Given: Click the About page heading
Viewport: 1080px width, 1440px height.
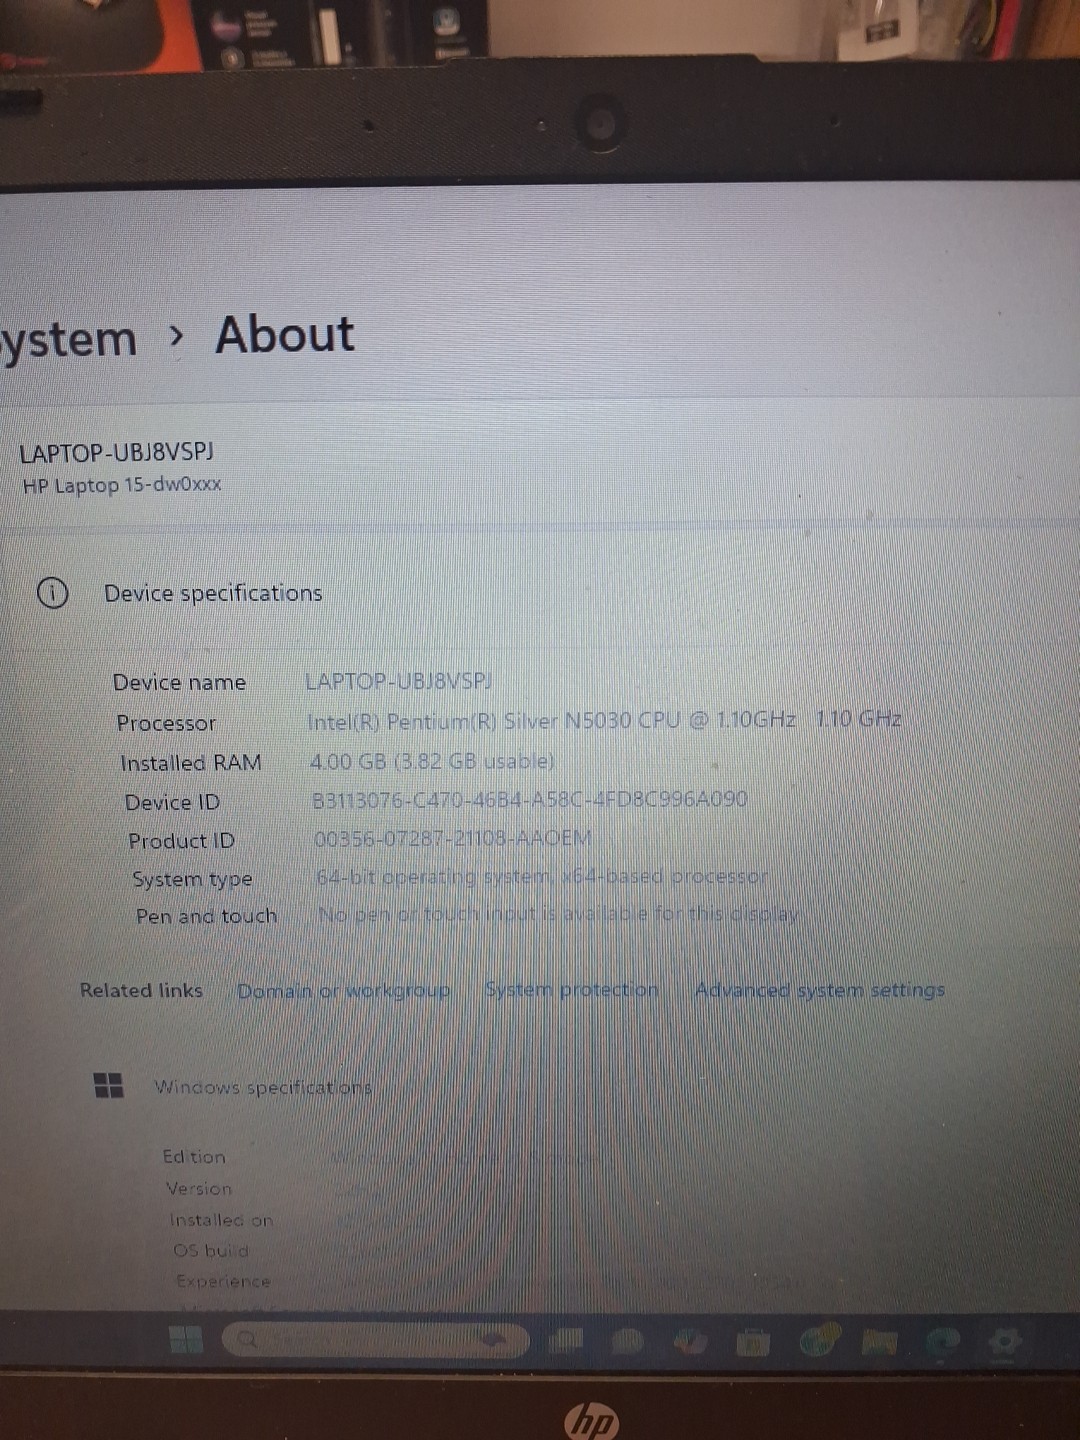Looking at the screenshot, I should (x=285, y=334).
